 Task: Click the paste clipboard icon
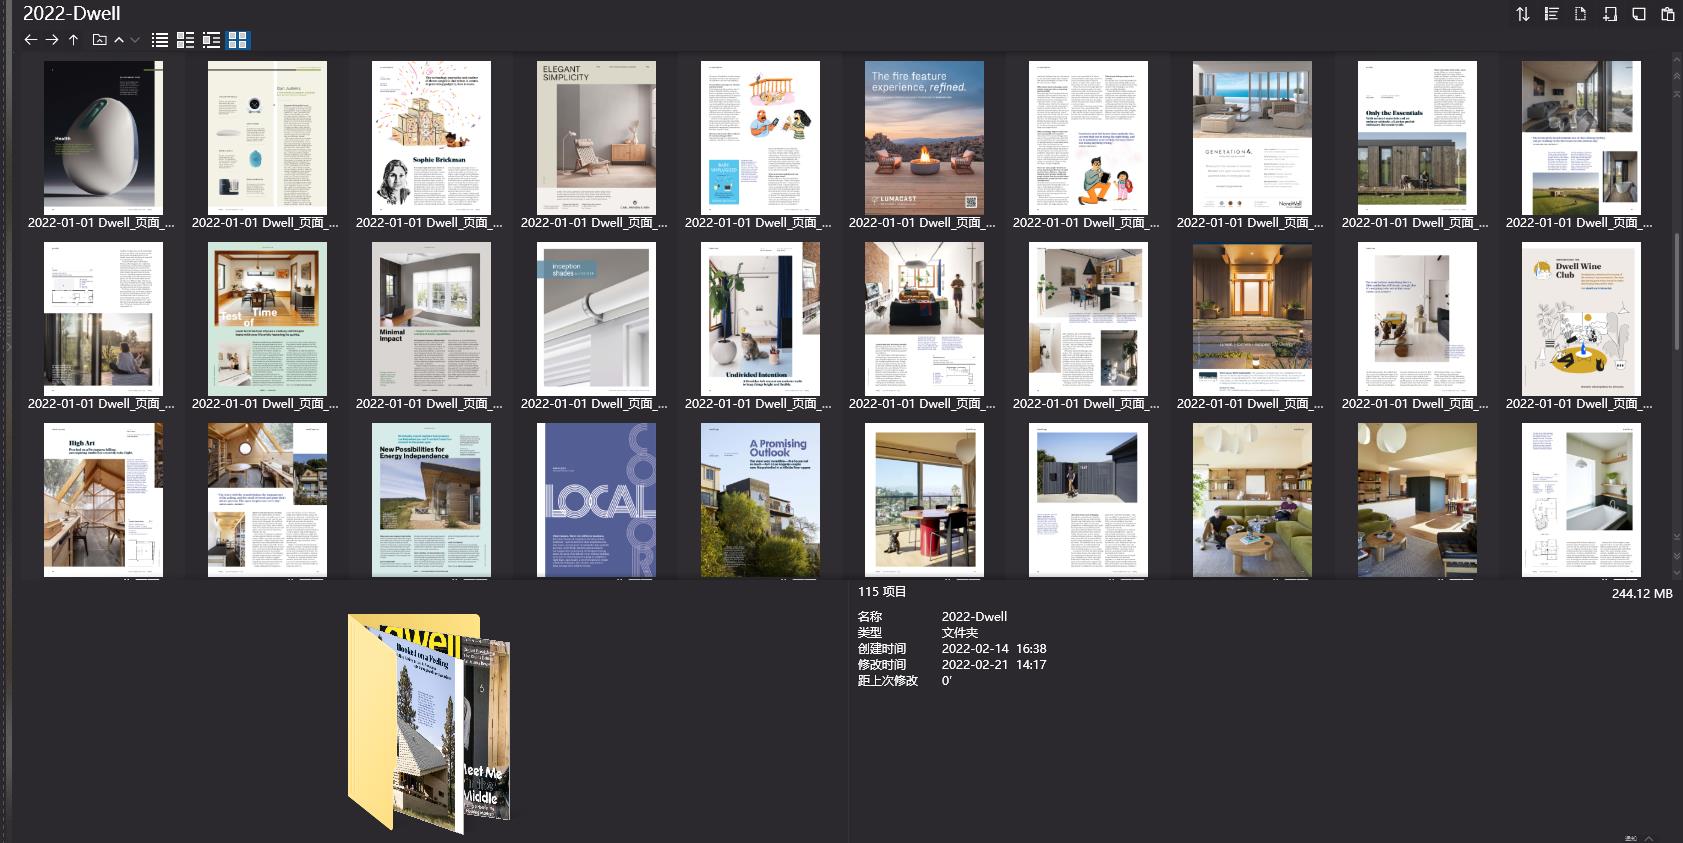point(1668,14)
